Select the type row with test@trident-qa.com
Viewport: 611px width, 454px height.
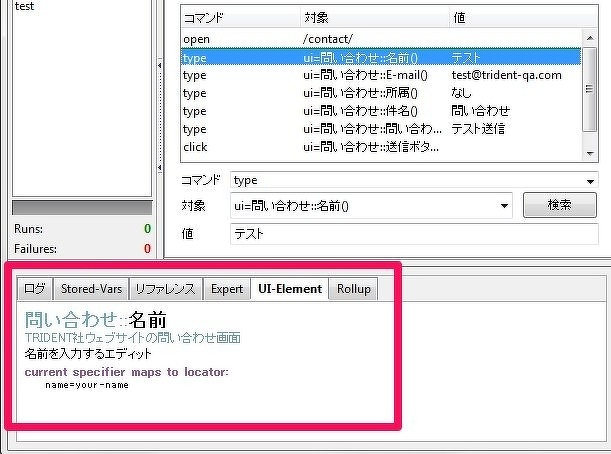click(380, 75)
